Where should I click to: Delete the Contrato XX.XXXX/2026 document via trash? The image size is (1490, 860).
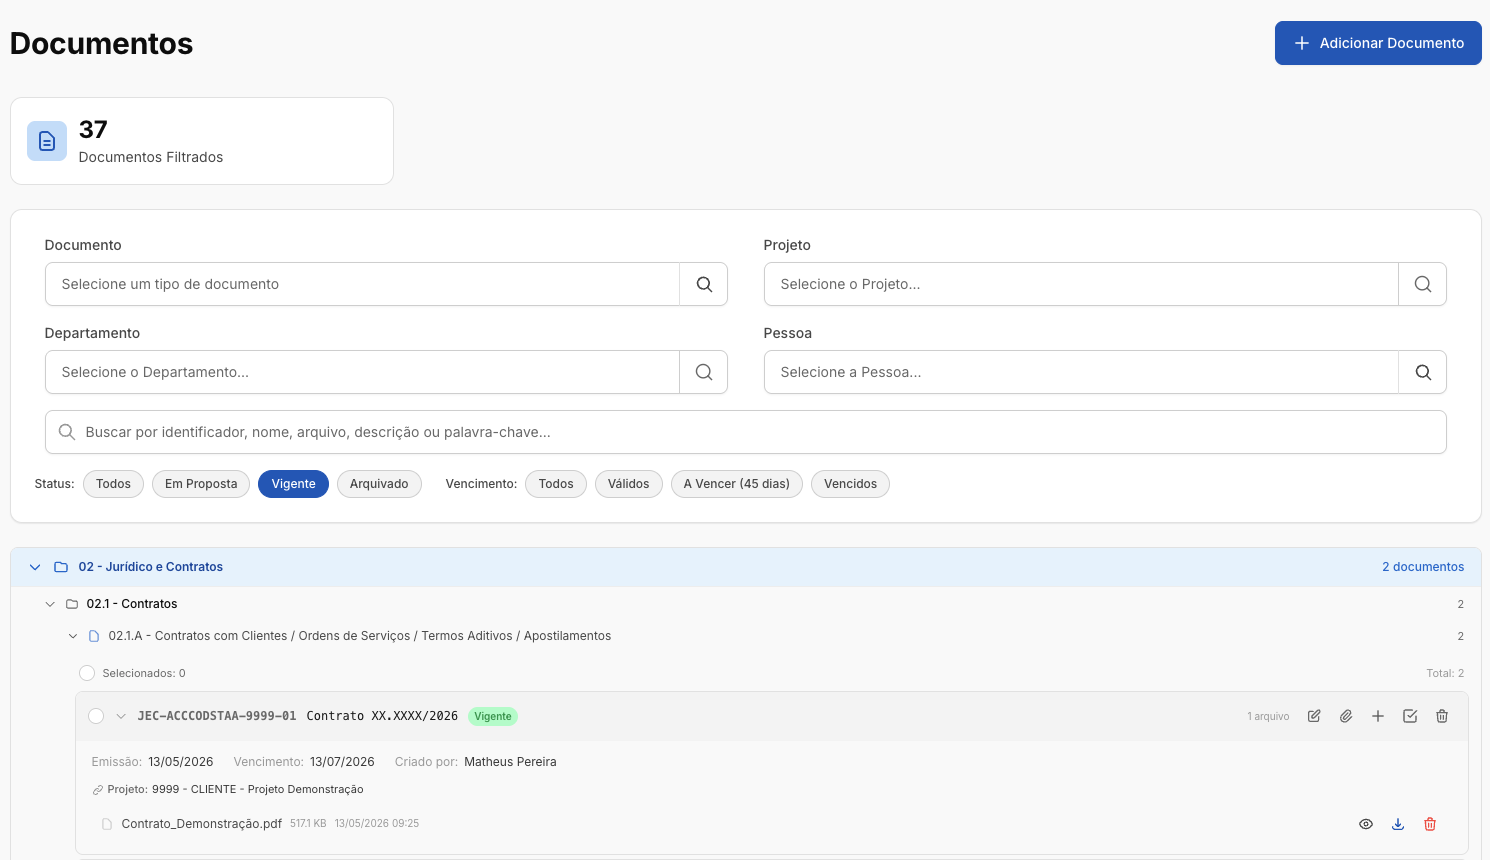point(1442,716)
